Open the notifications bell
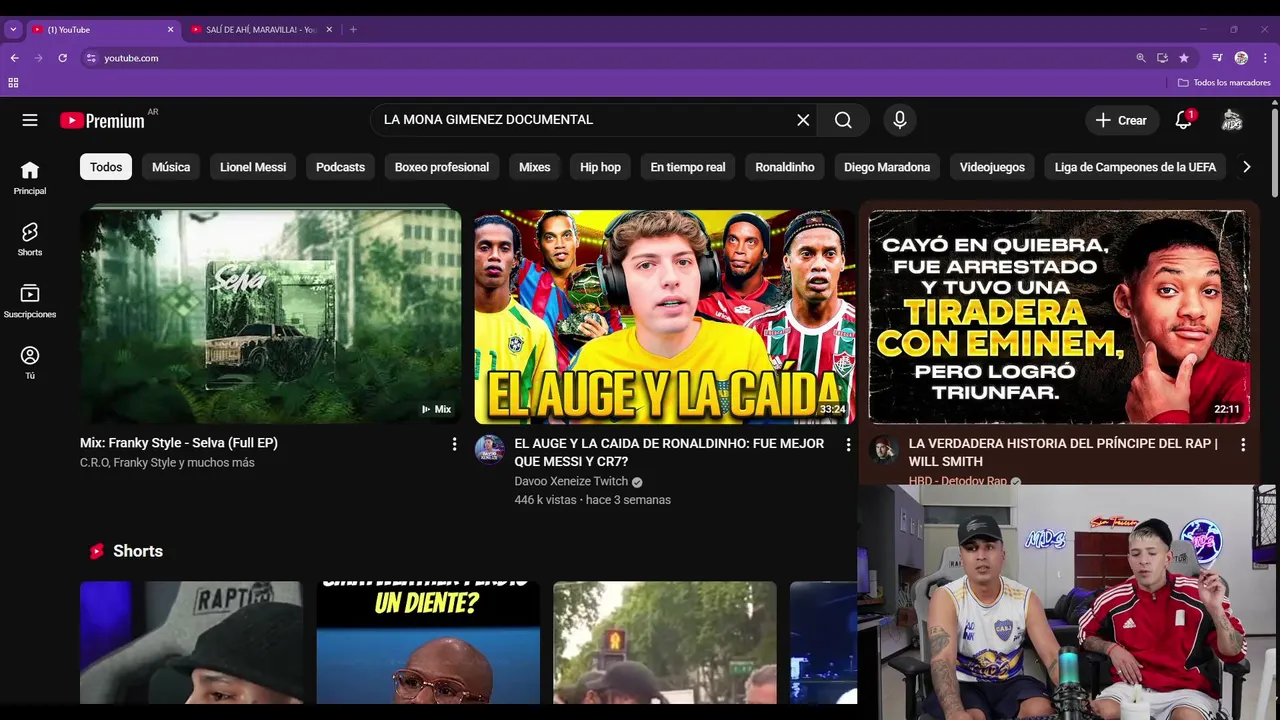Viewport: 1280px width, 720px height. (1183, 120)
